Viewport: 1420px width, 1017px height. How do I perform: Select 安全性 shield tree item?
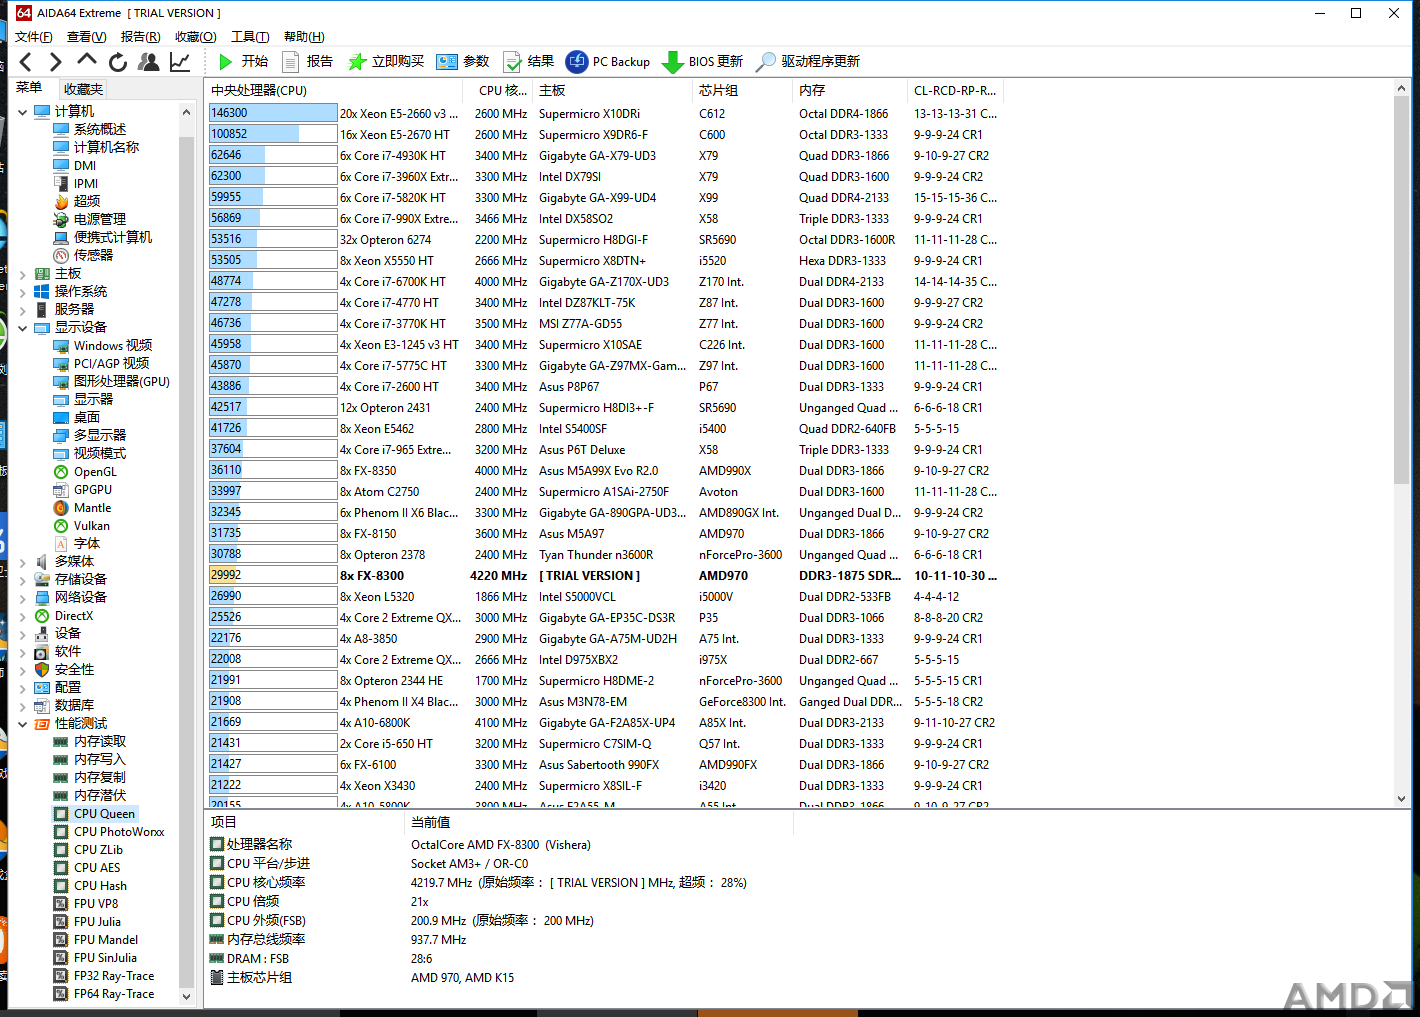tap(65, 670)
